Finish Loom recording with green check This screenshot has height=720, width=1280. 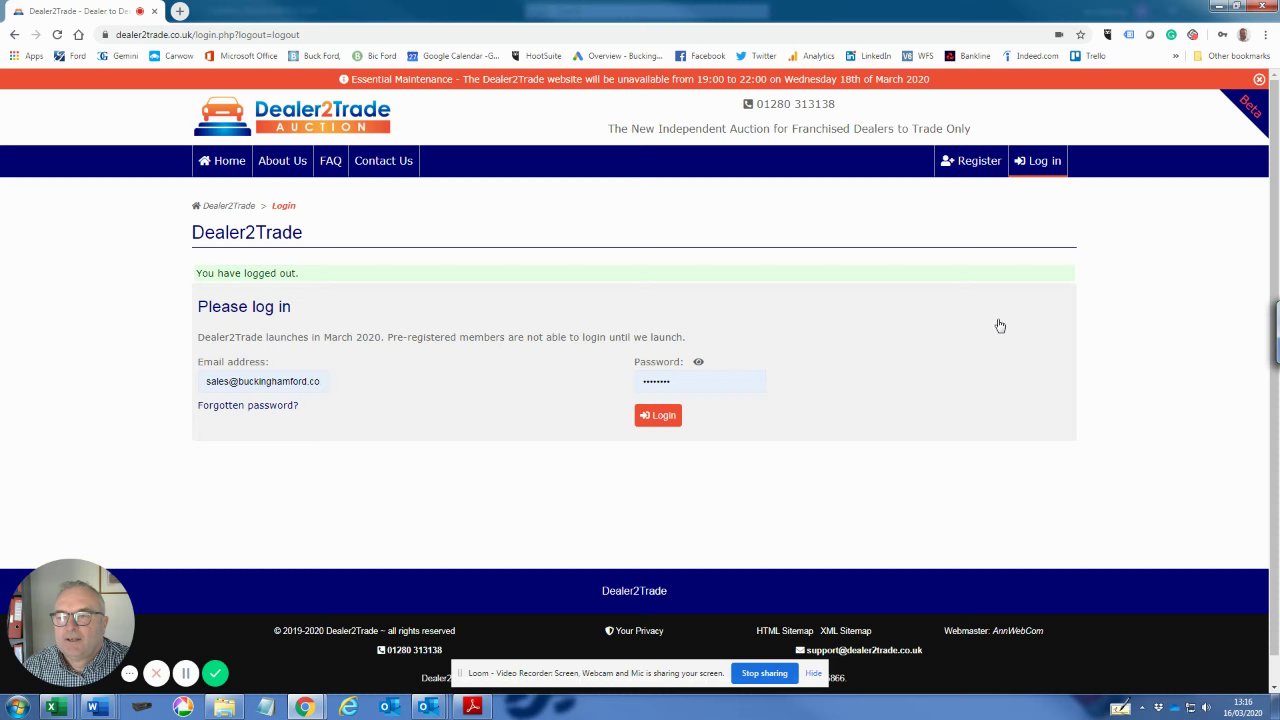(215, 674)
